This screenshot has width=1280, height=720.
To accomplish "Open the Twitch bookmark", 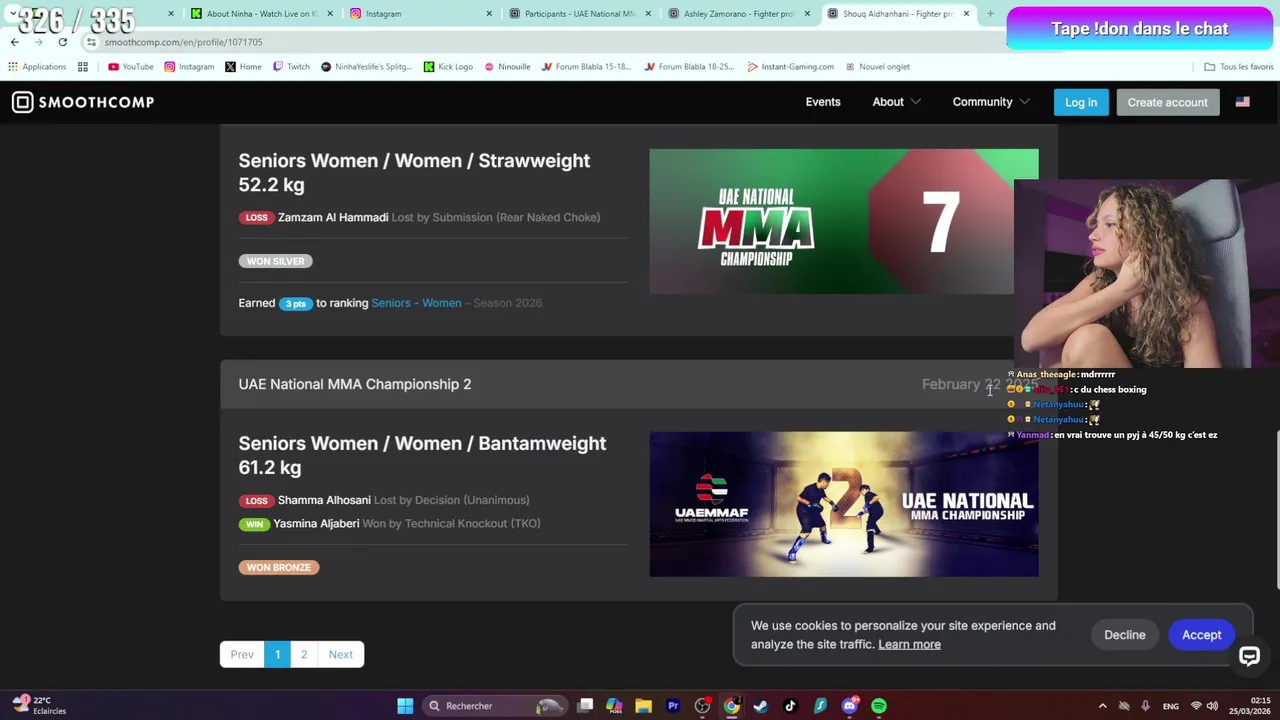I will (290, 67).
